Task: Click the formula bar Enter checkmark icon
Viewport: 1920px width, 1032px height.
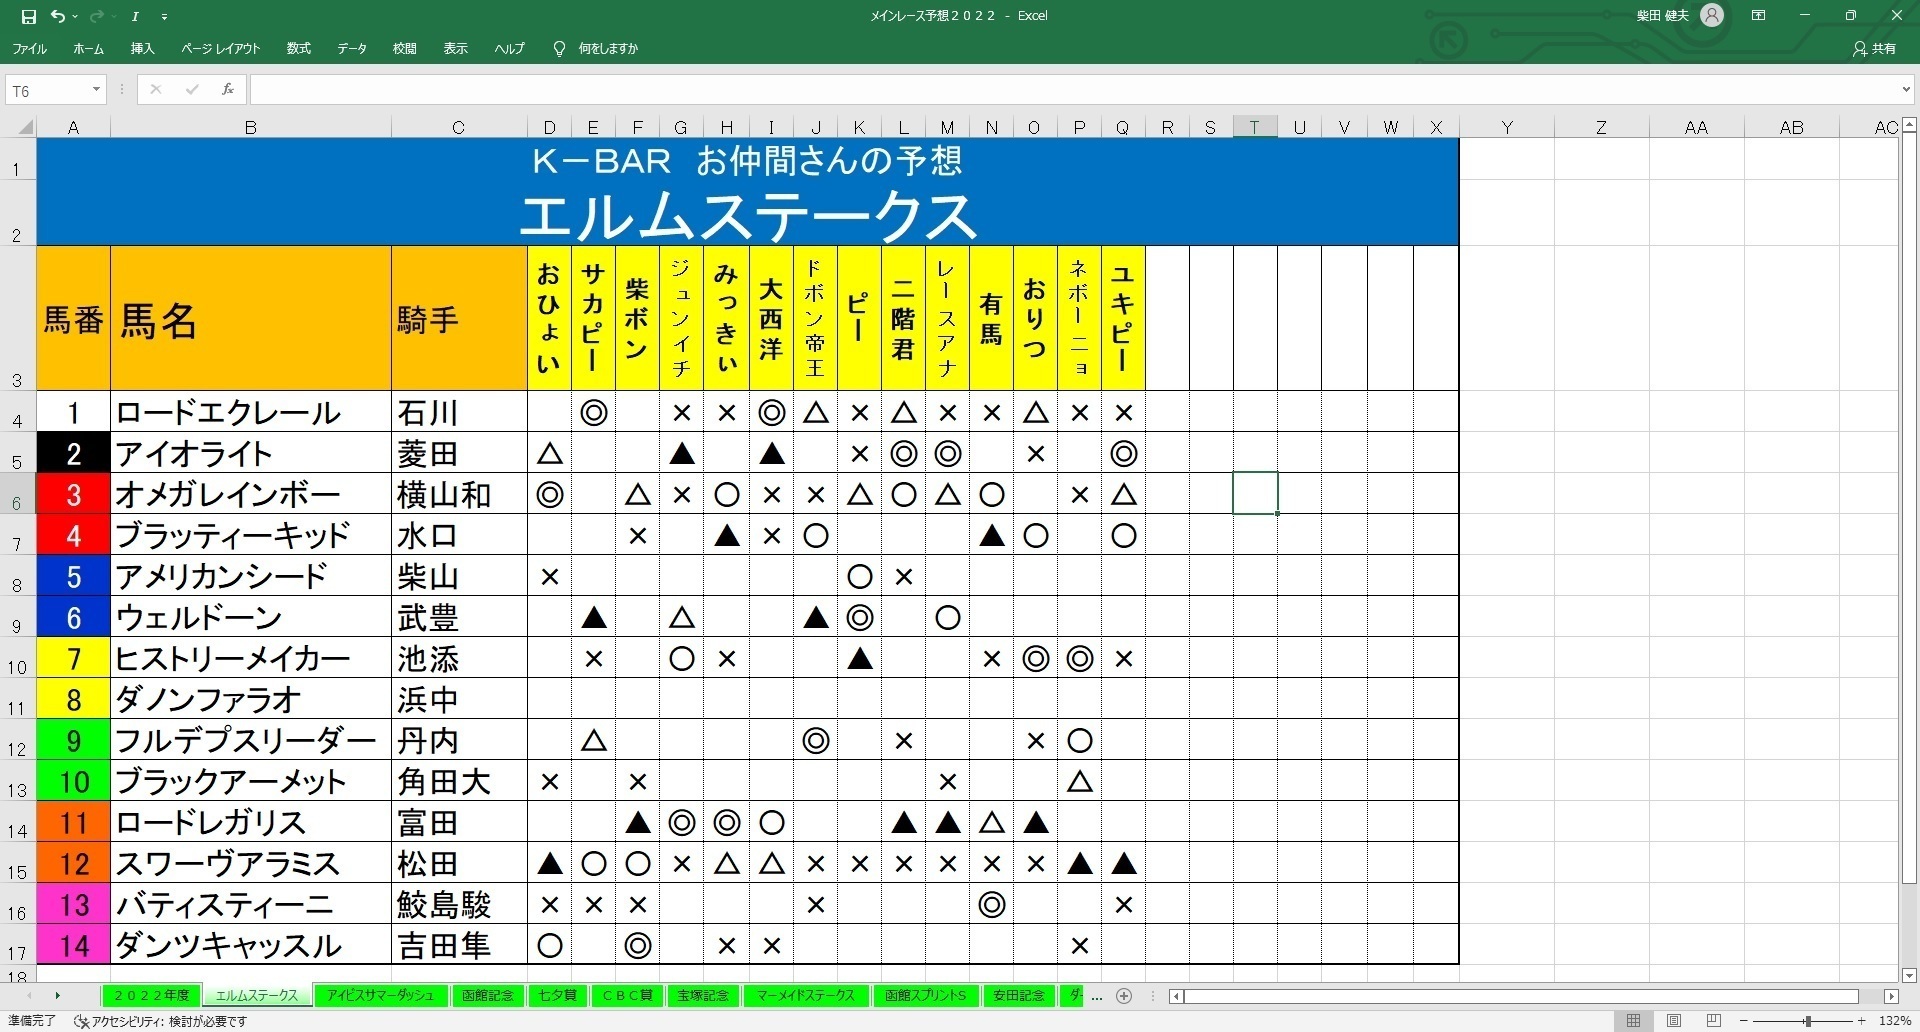Action: (x=191, y=90)
